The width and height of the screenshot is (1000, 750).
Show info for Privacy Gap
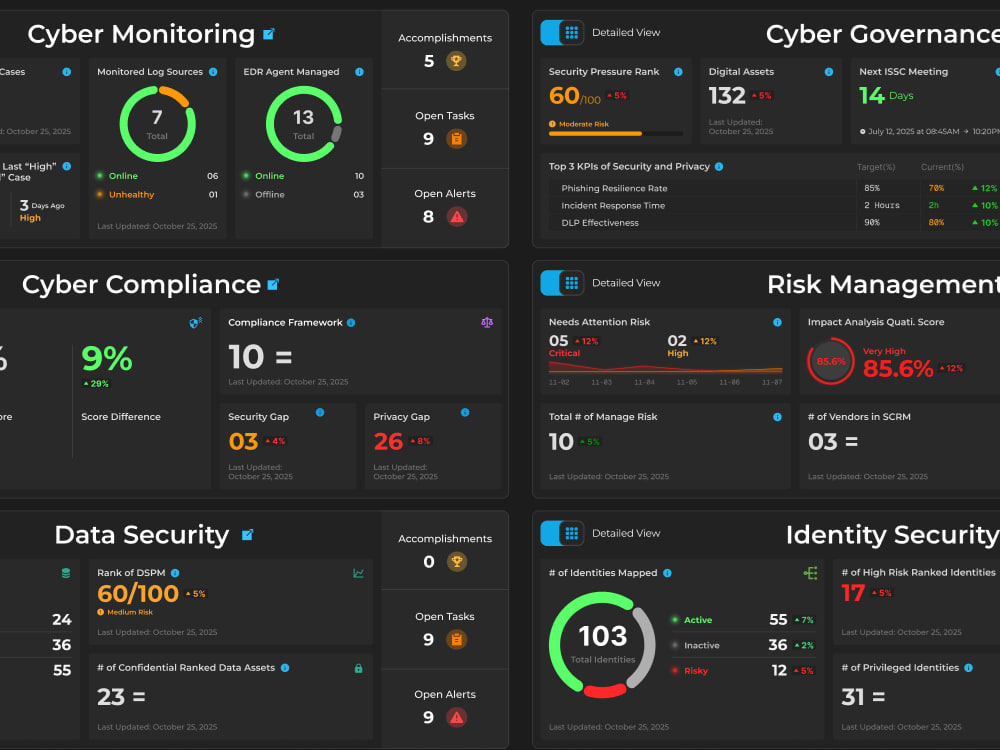tap(465, 413)
